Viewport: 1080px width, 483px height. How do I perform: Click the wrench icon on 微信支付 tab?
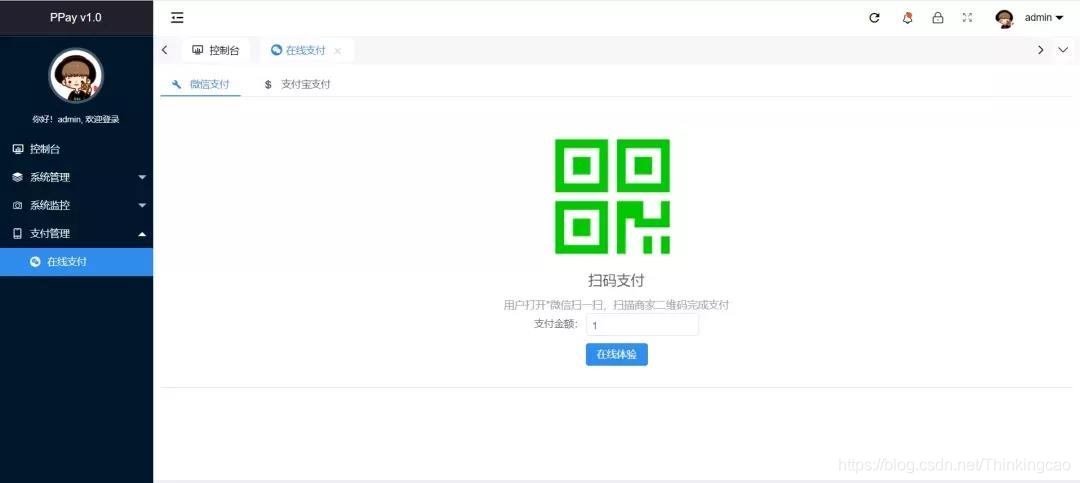(177, 84)
